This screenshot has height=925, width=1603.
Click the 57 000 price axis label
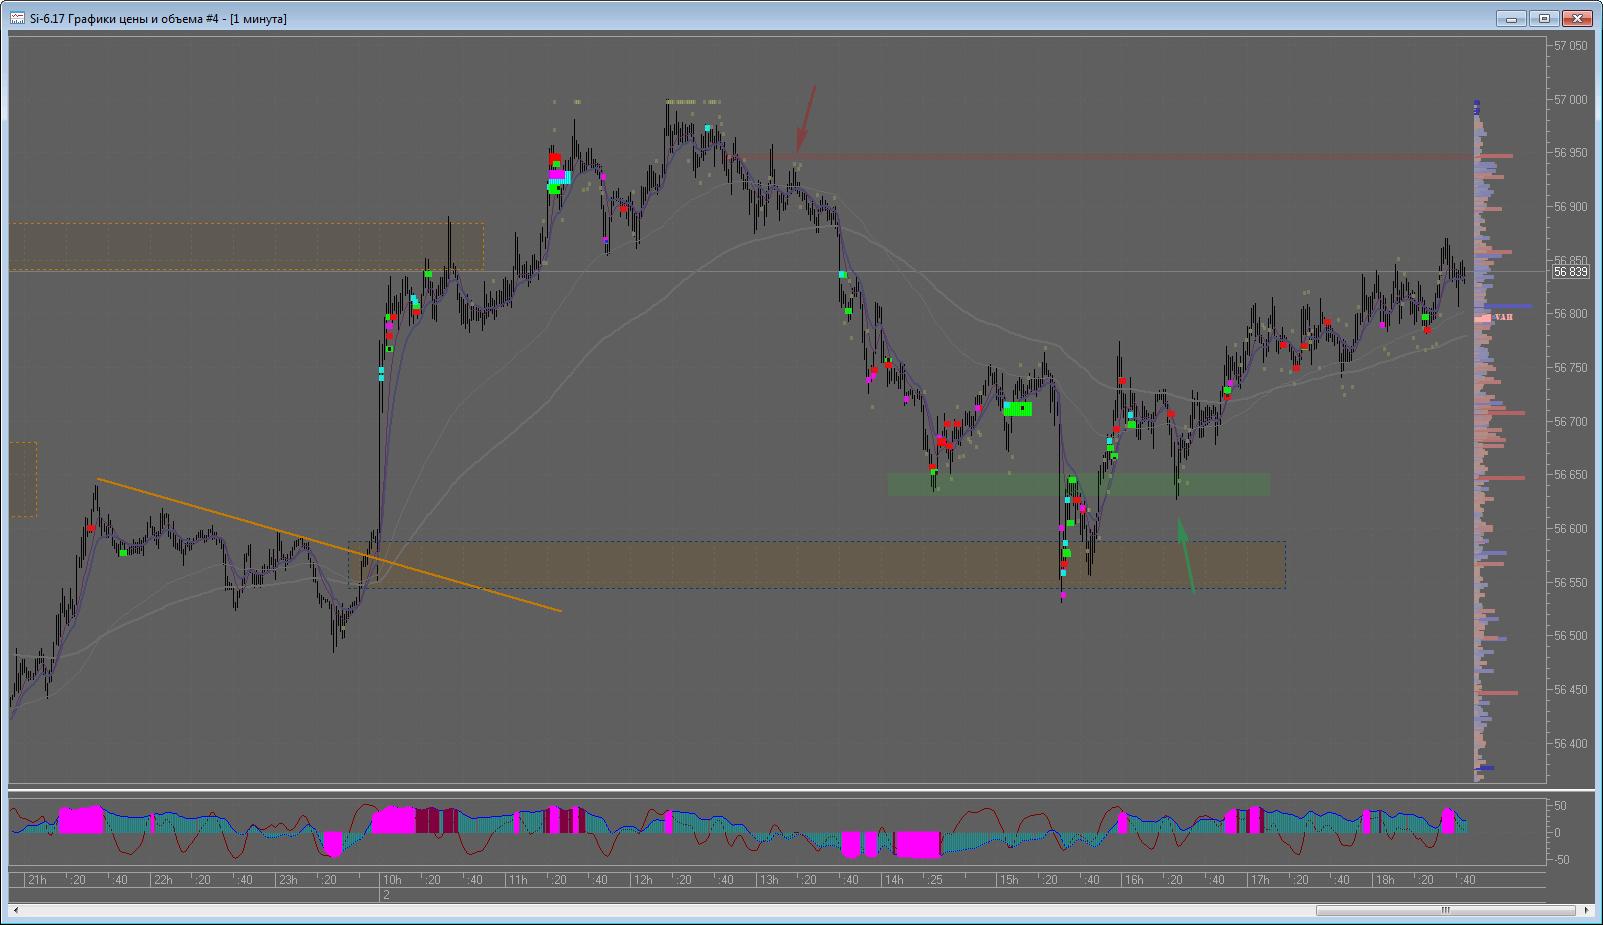click(x=1570, y=99)
